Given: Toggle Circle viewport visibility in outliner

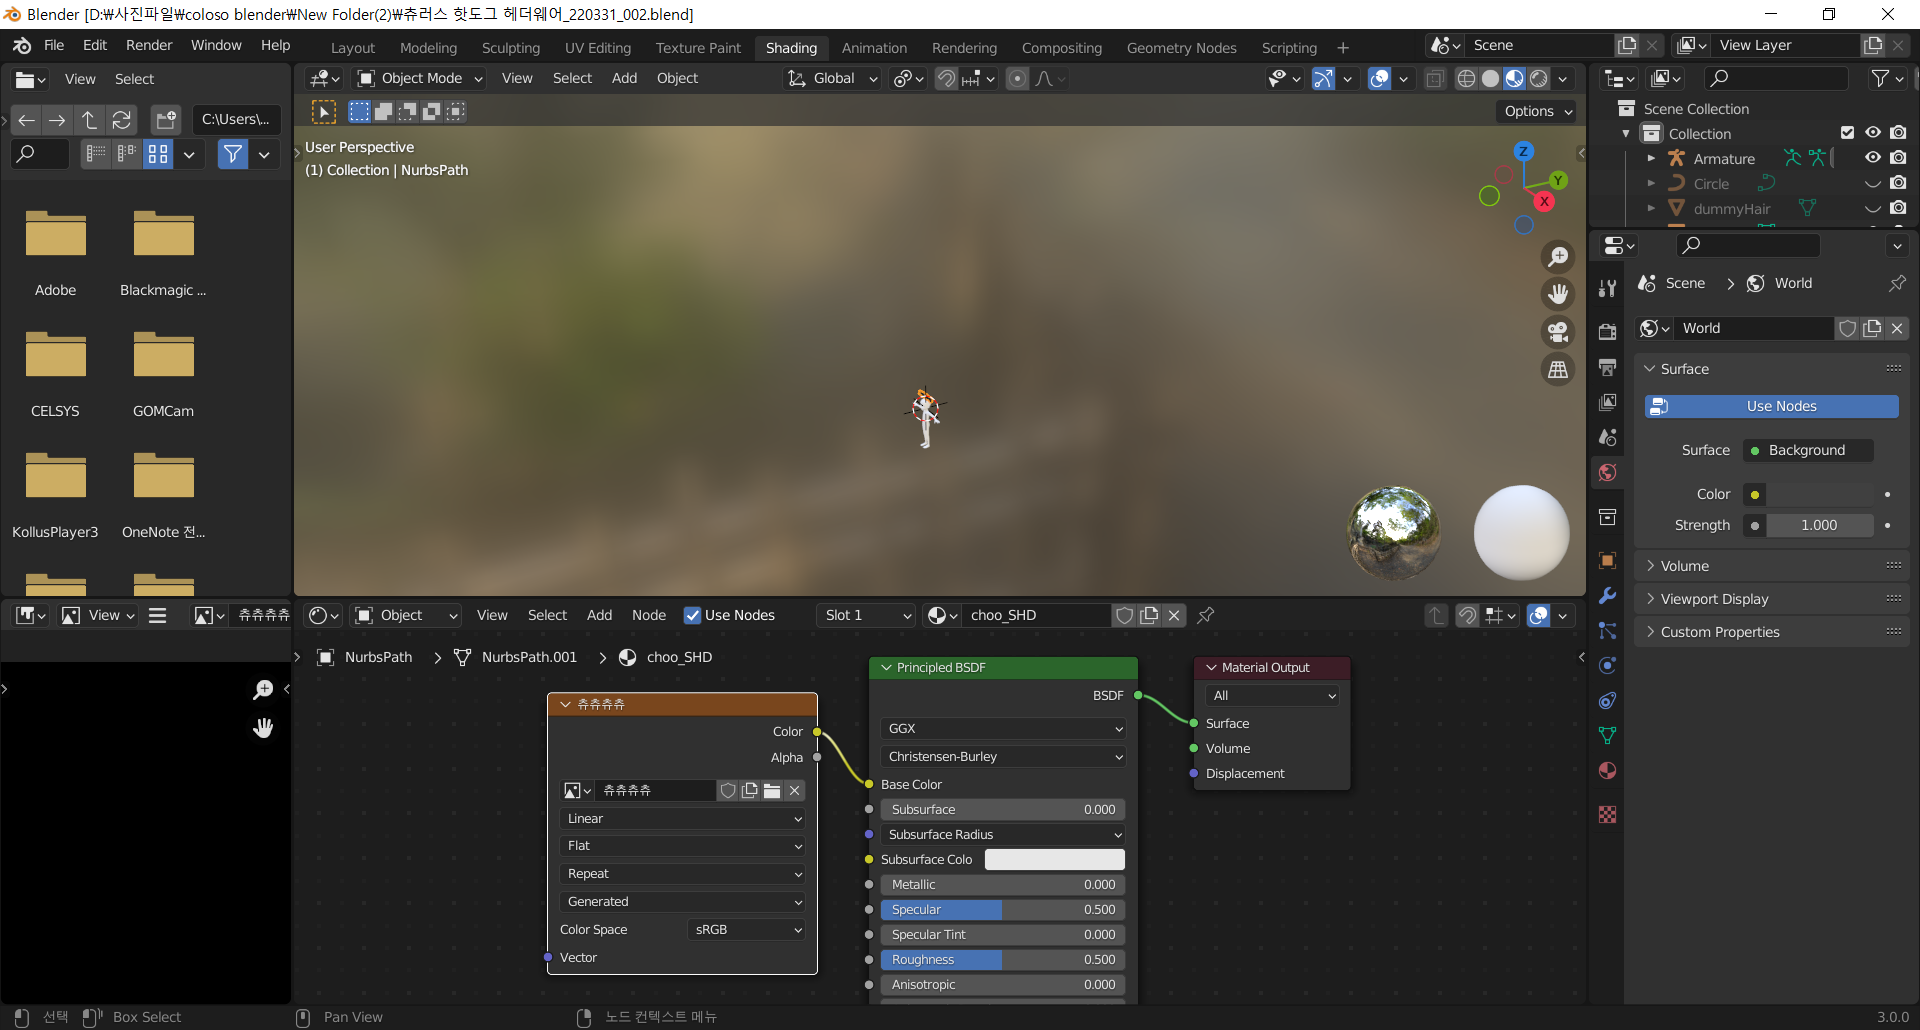Looking at the screenshot, I should point(1873,183).
